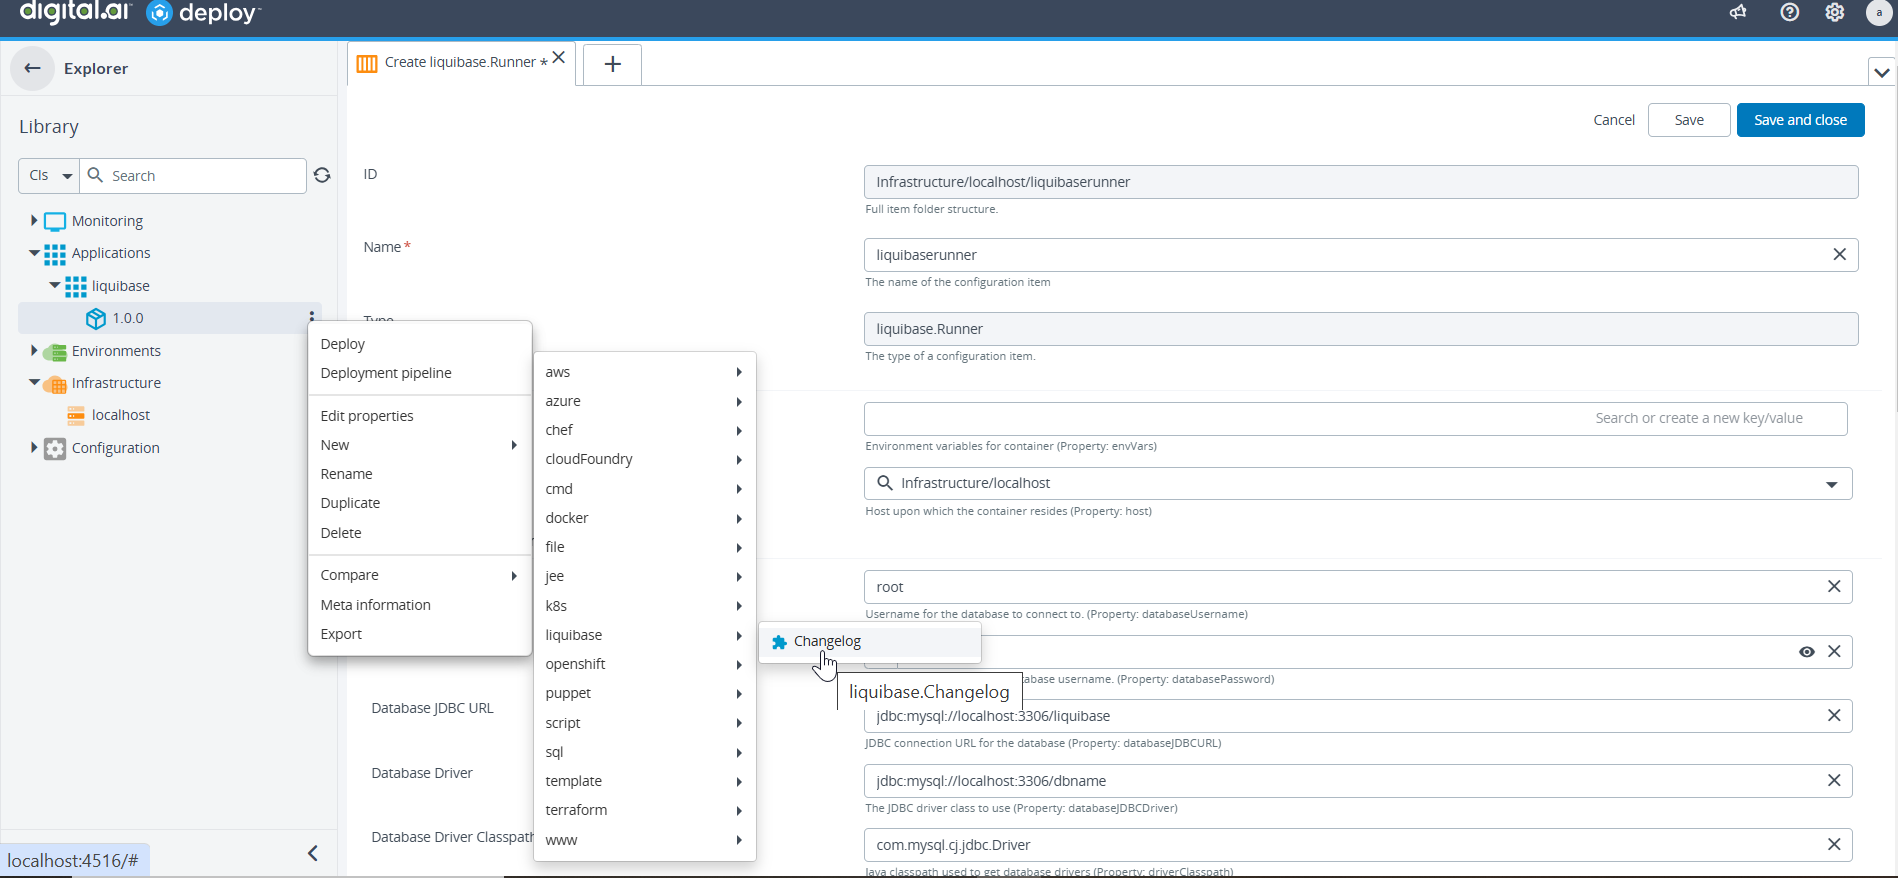Refresh the Library tree
This screenshot has height=878, width=1898.
pos(322,175)
